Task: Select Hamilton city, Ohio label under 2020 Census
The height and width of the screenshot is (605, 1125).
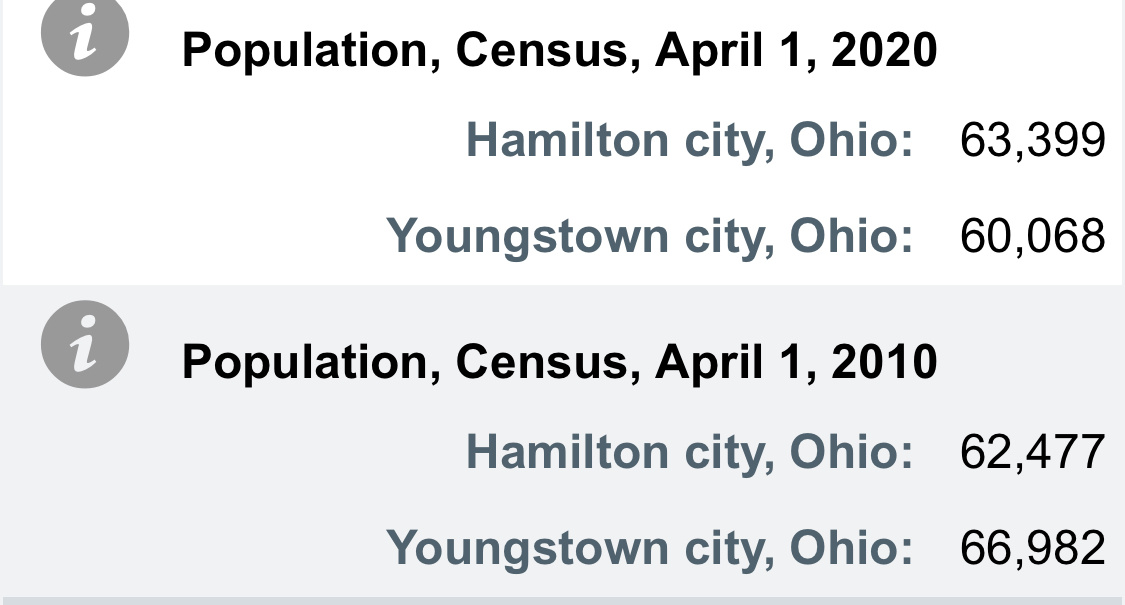Action: point(690,141)
